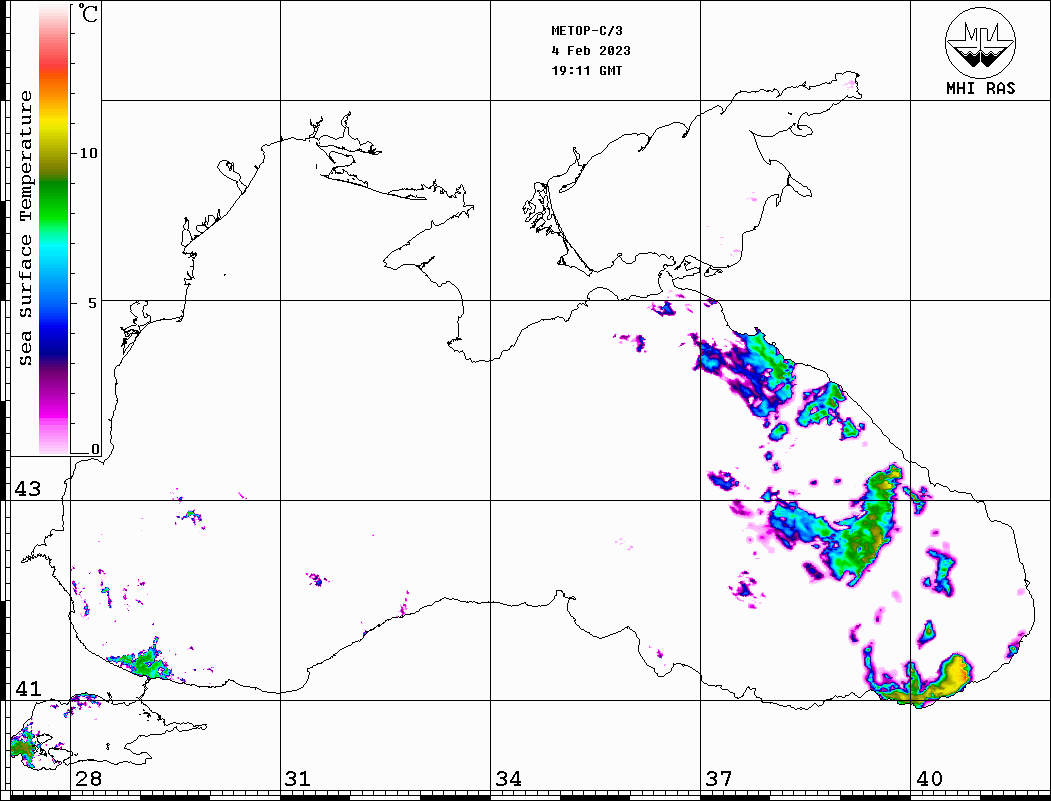Click the 'MHI RAS' label text
The width and height of the screenshot is (1051, 801).
click(981, 88)
